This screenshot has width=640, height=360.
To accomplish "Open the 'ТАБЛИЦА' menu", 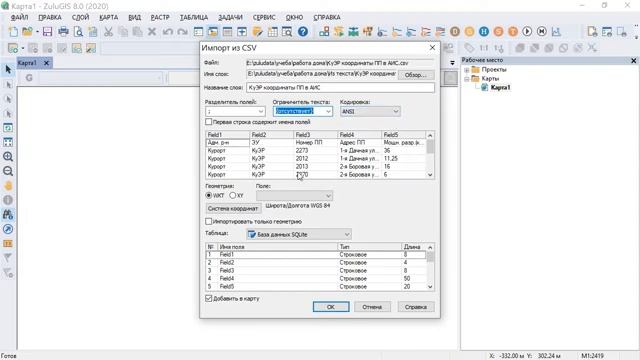I will 194,18.
